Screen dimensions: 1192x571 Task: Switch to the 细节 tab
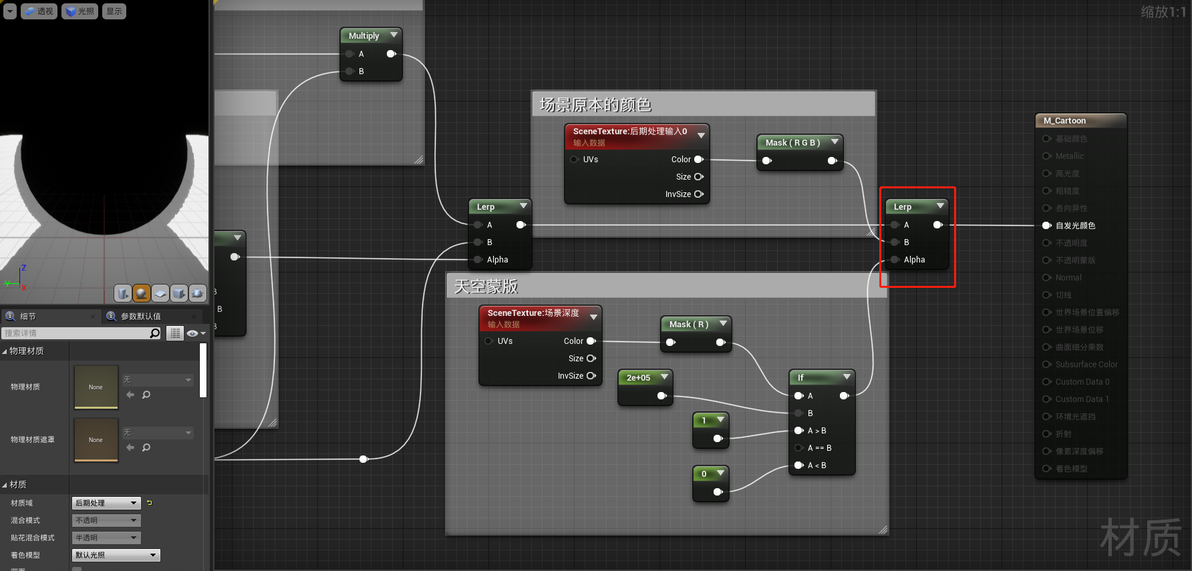click(28, 316)
